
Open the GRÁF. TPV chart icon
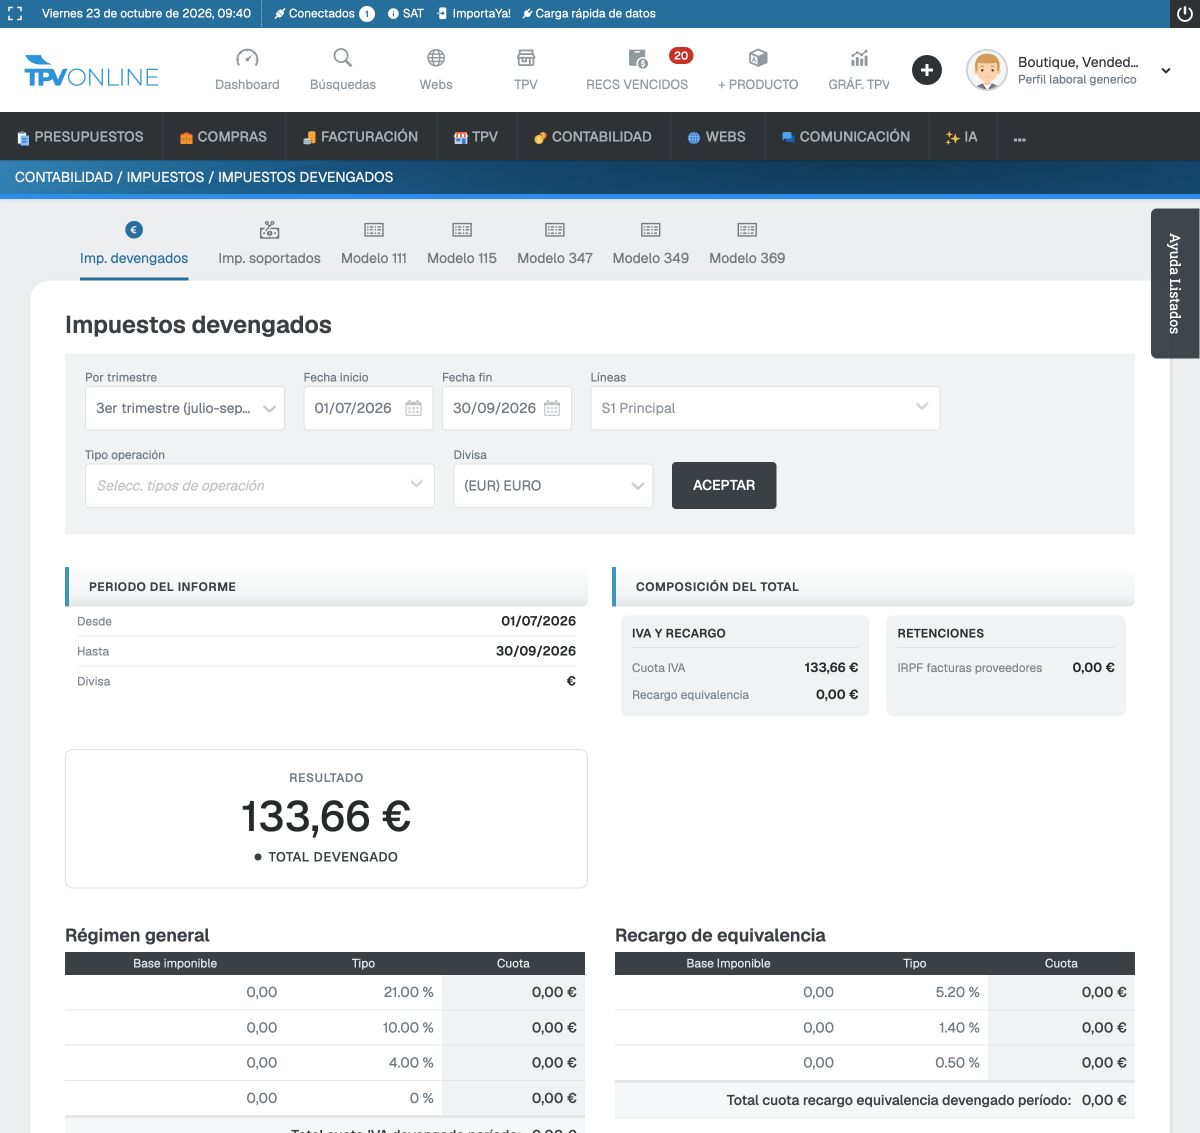tap(859, 58)
